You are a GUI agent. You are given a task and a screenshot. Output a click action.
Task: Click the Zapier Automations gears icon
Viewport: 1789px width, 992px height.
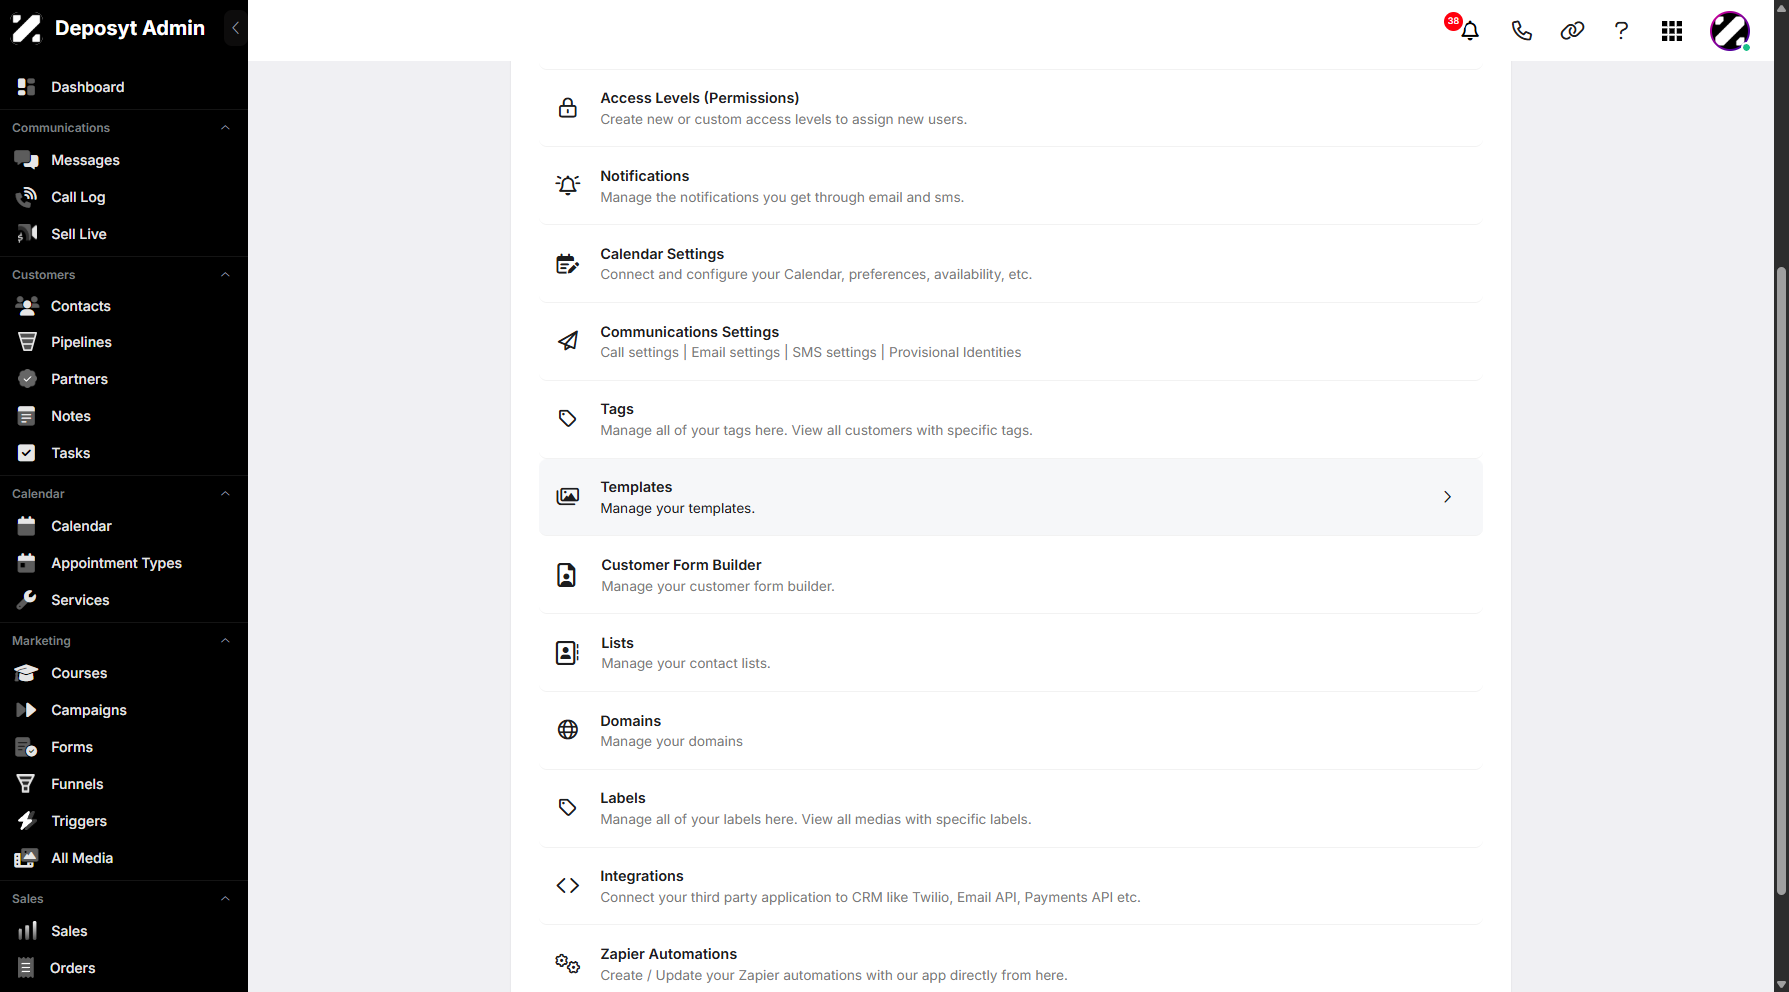568,964
